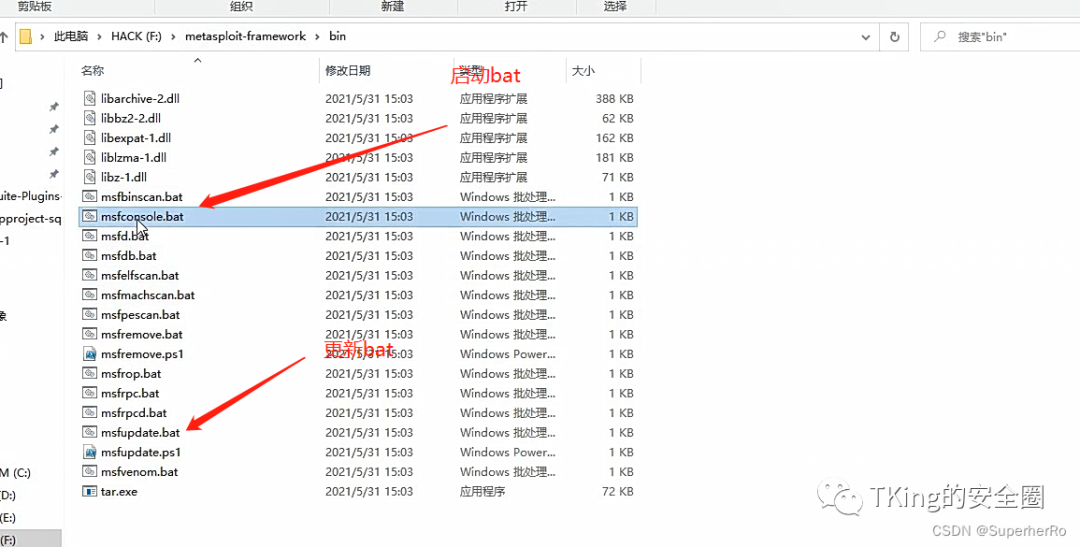Select the (F:) drive in sidebar
The height and width of the screenshot is (547, 1080).
(x=8, y=539)
